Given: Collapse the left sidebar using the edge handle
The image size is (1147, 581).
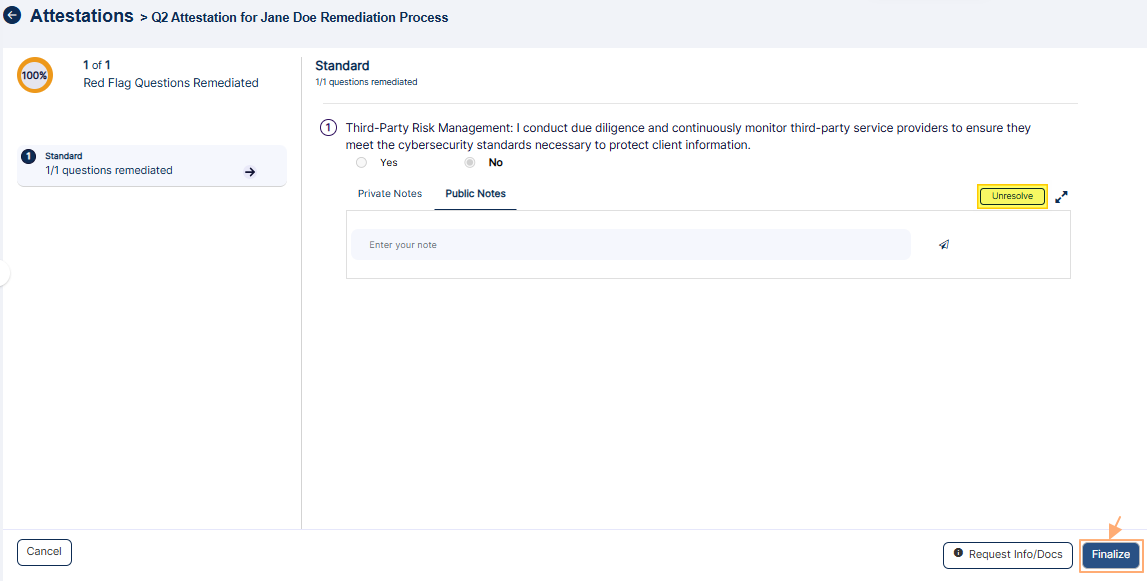Looking at the screenshot, I should pos(4,273).
